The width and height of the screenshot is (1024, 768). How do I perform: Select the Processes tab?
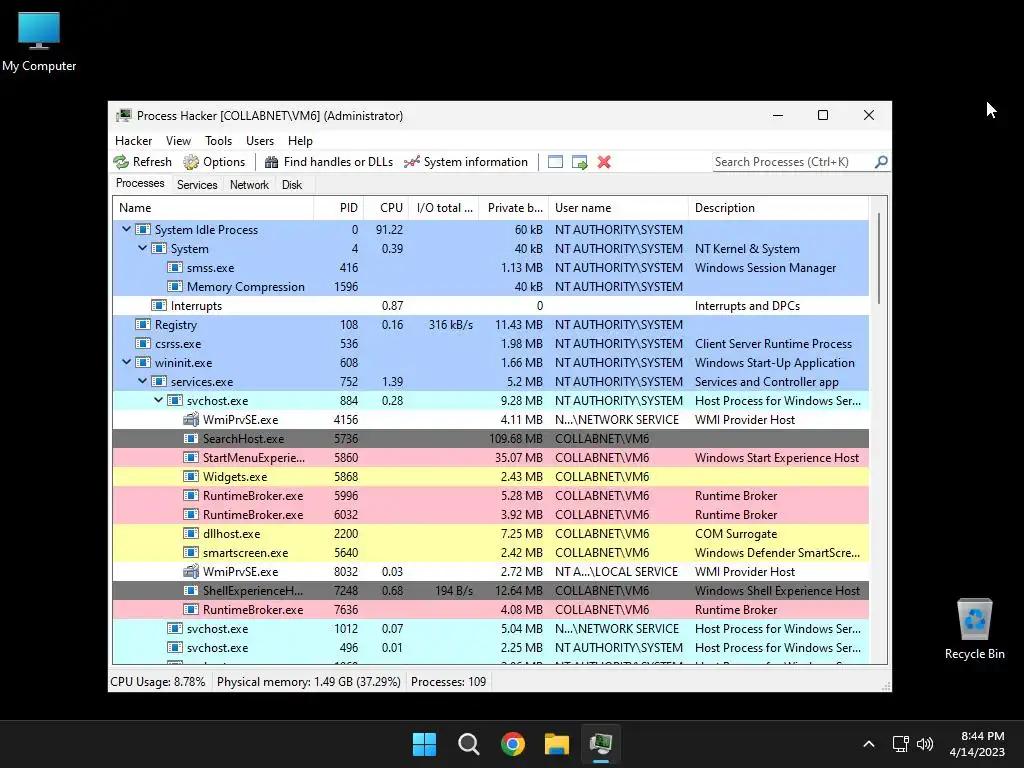tap(140, 184)
